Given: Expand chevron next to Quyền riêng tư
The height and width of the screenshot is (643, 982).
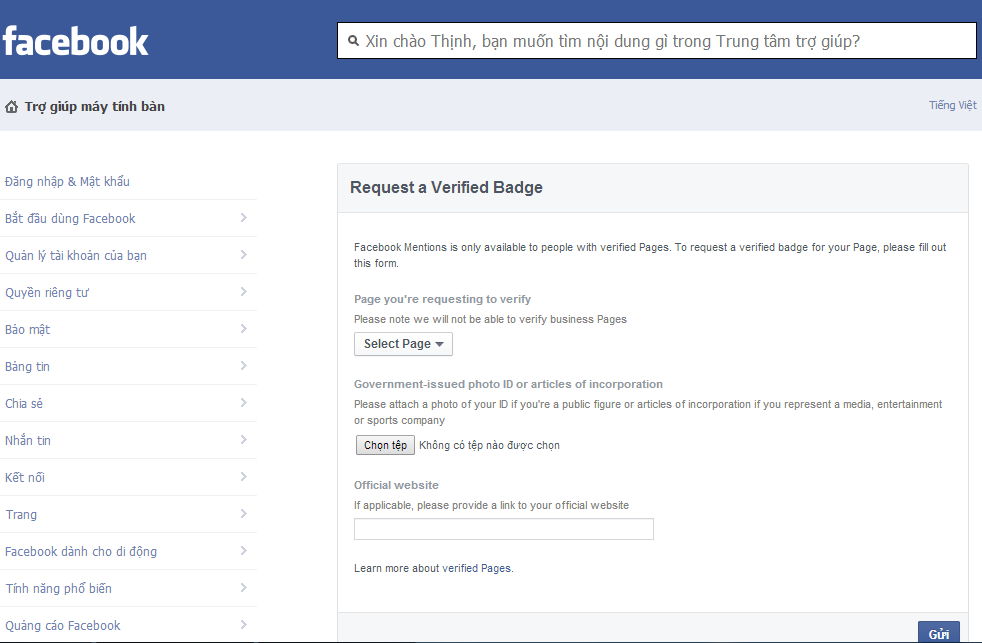Looking at the screenshot, I should click(244, 292).
